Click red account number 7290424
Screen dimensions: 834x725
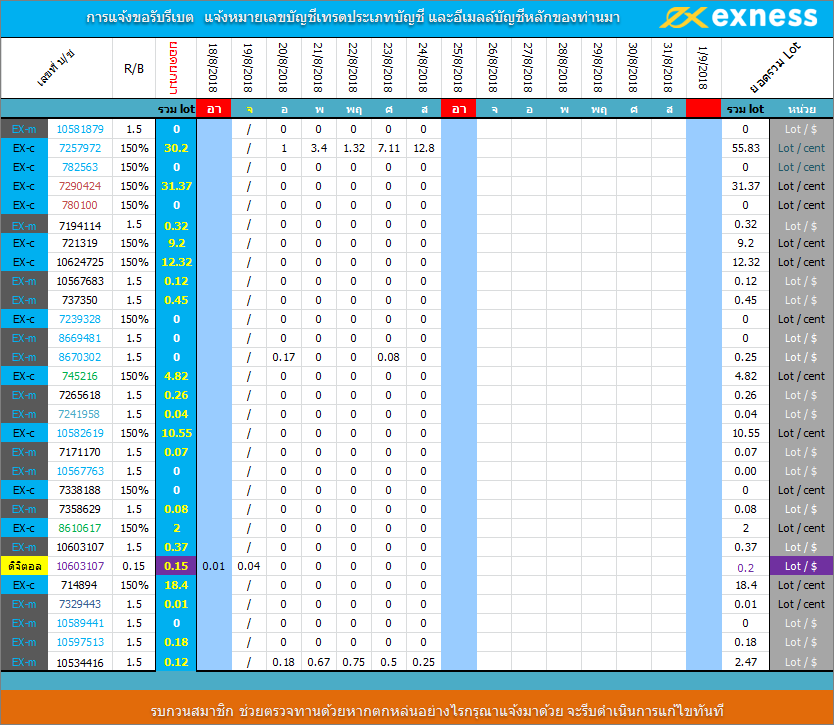tap(80, 186)
